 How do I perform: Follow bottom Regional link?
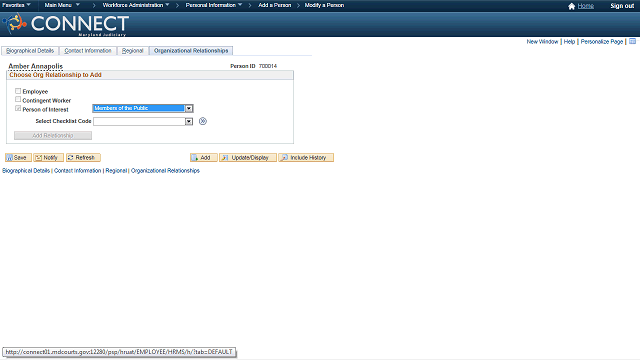tap(116, 171)
